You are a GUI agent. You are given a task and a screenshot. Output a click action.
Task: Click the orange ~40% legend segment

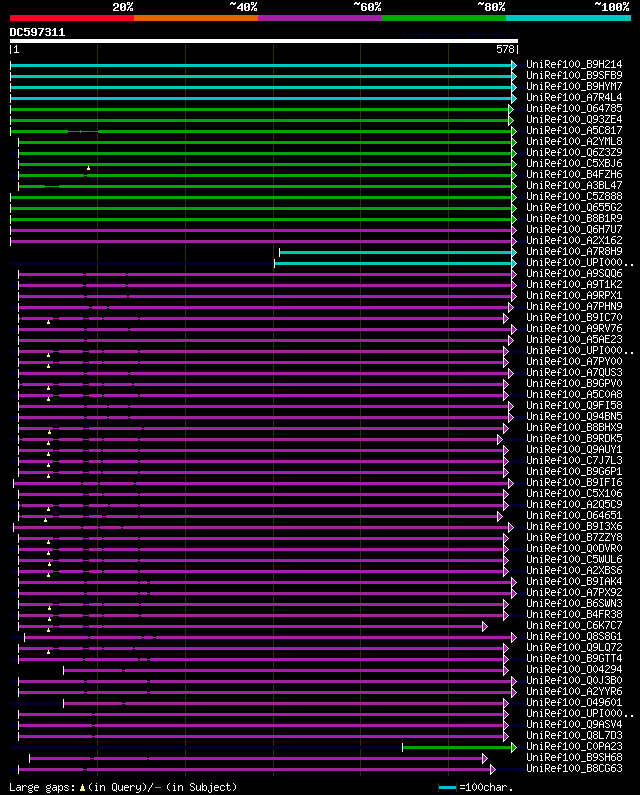(x=196, y=18)
